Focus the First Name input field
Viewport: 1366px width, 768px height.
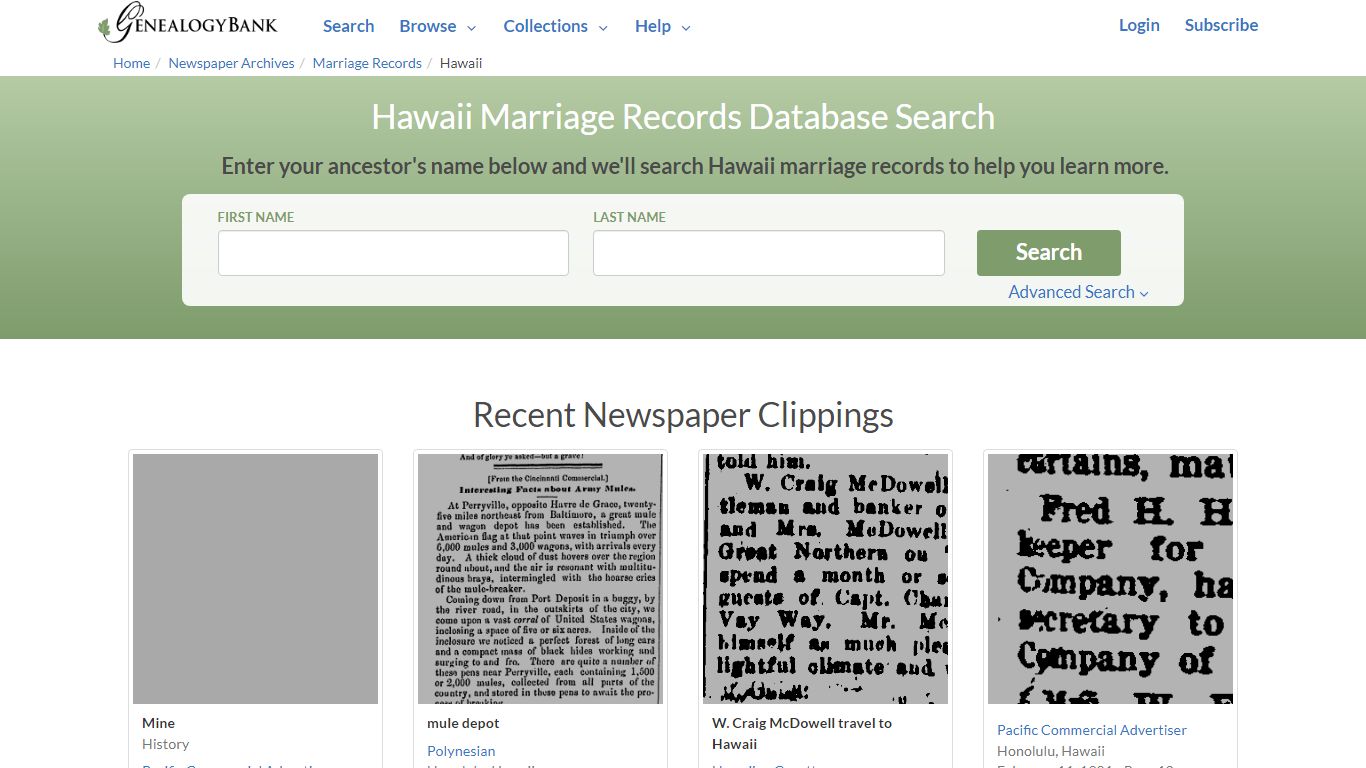(x=393, y=253)
